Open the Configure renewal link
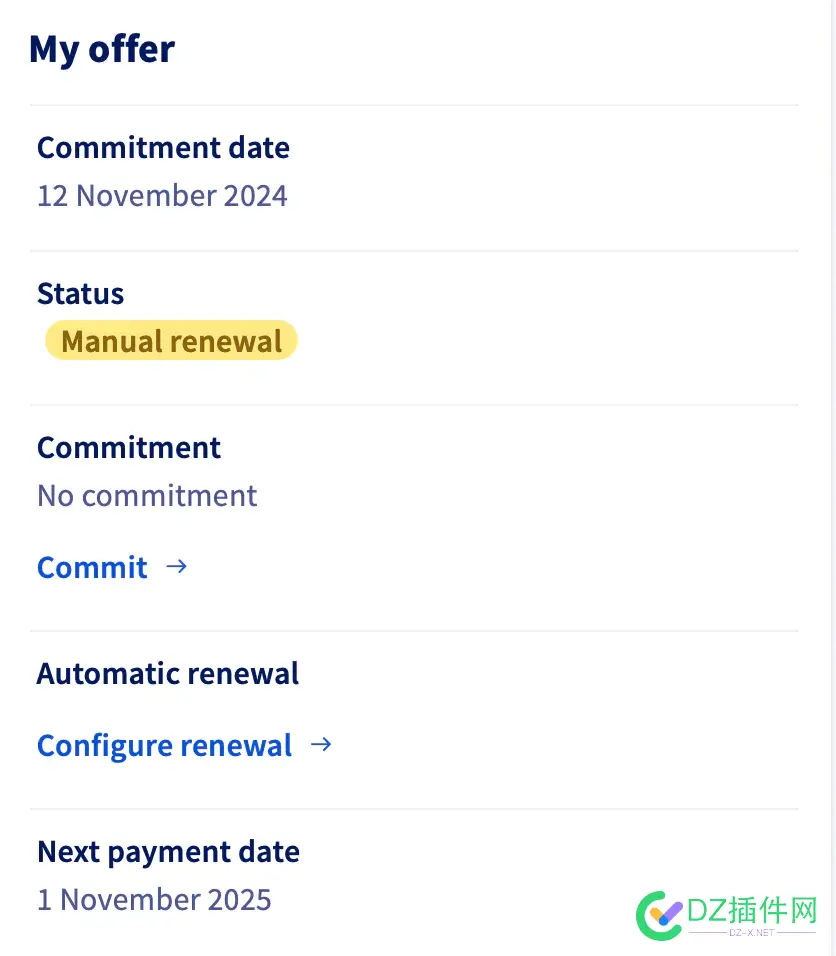This screenshot has height=956, width=836. coord(164,746)
